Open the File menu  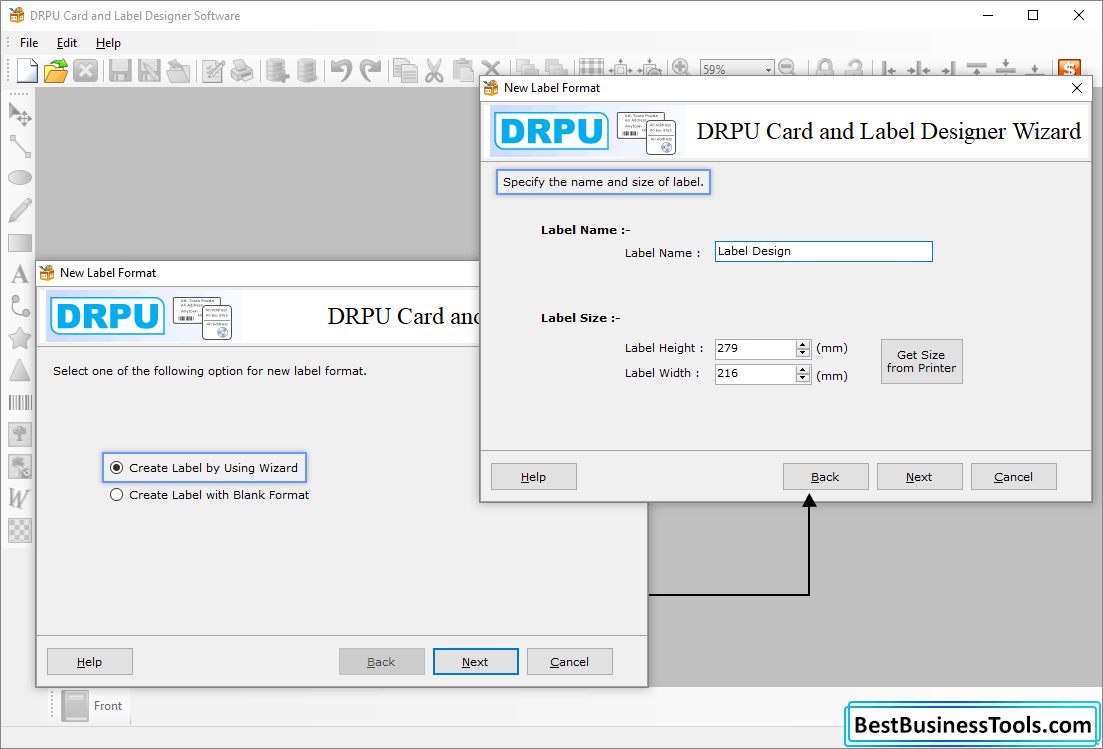click(29, 43)
